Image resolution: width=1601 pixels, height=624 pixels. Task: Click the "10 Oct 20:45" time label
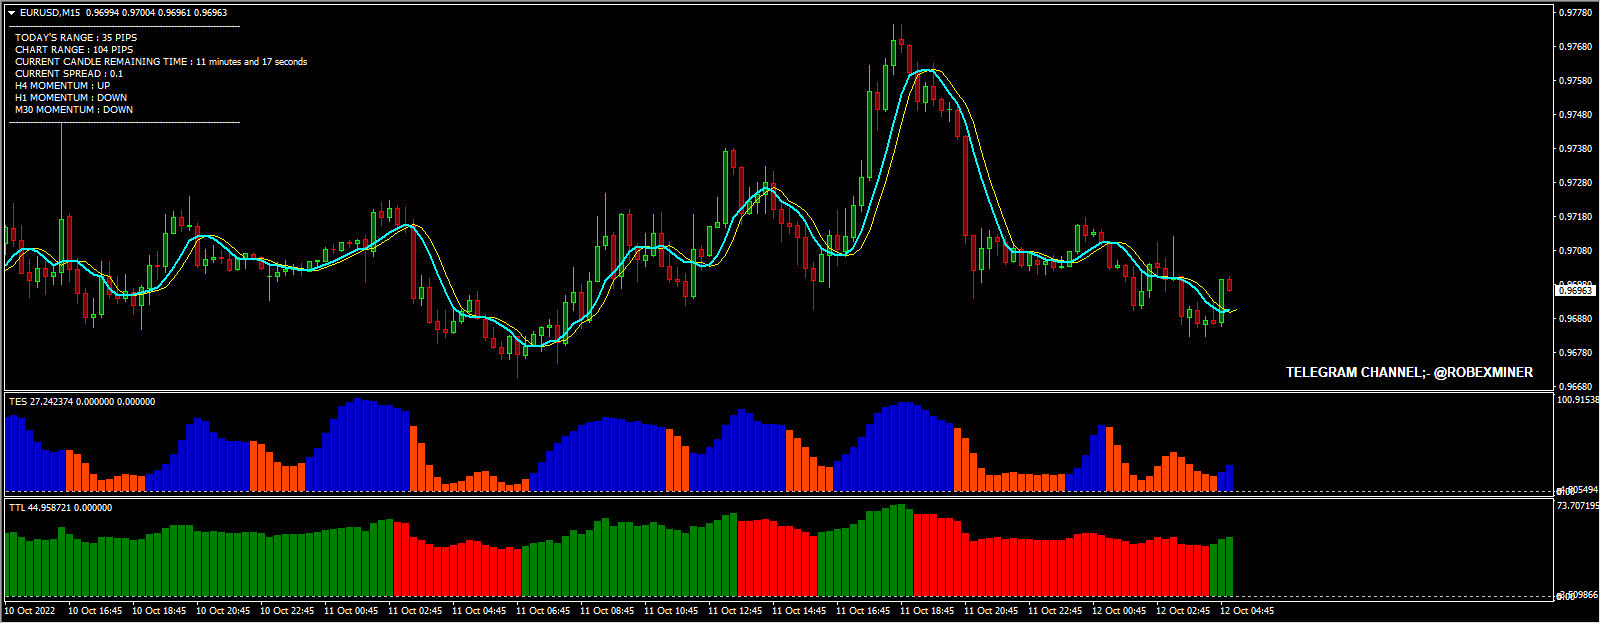pos(223,611)
